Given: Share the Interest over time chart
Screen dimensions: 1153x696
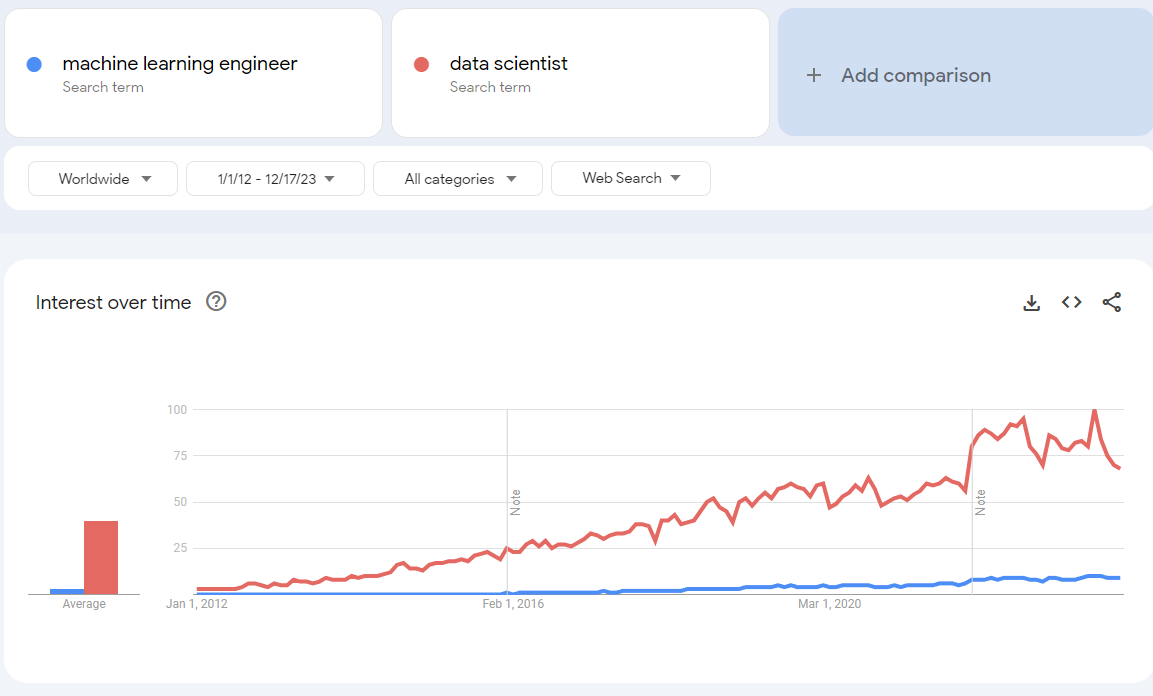Looking at the screenshot, I should pyautogui.click(x=1112, y=302).
